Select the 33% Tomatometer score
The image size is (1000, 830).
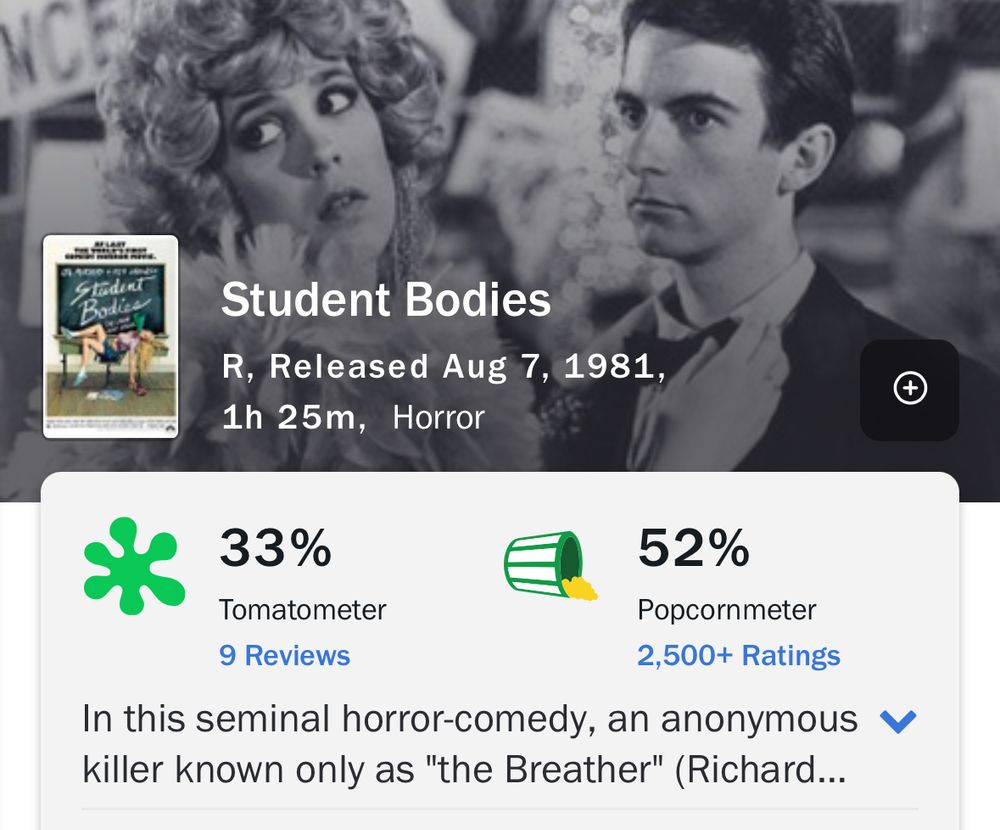(x=275, y=548)
